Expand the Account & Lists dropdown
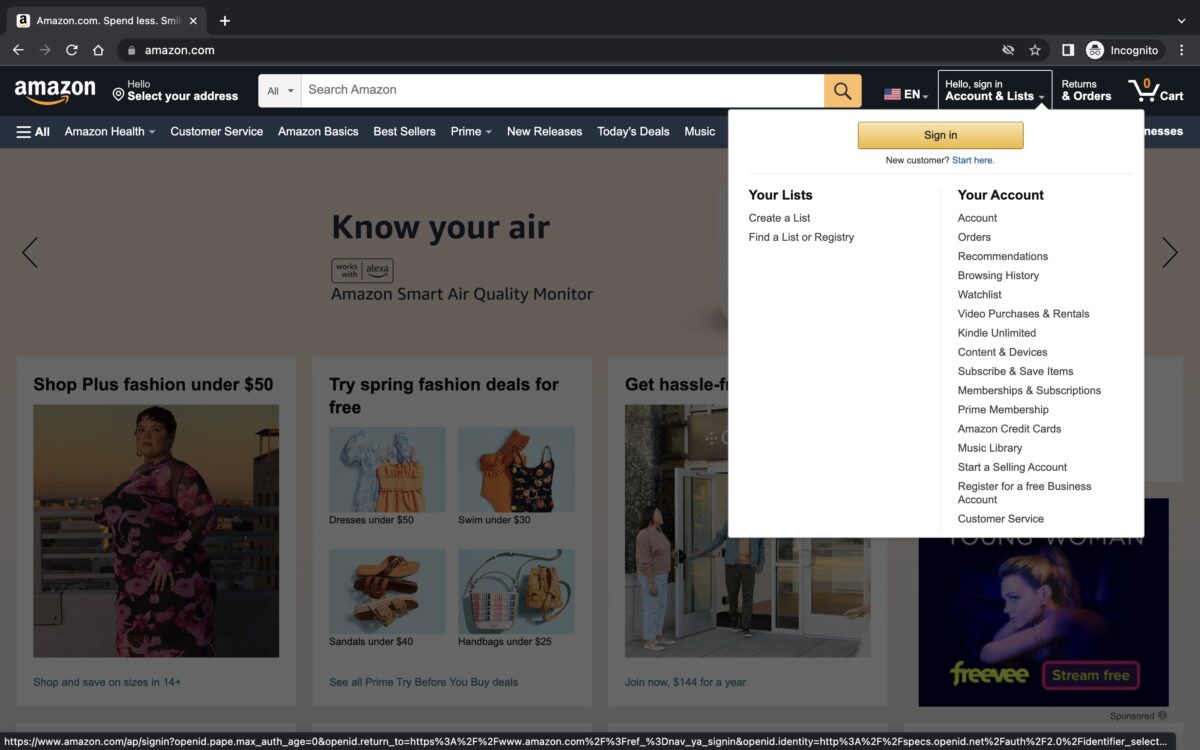 [x=995, y=91]
